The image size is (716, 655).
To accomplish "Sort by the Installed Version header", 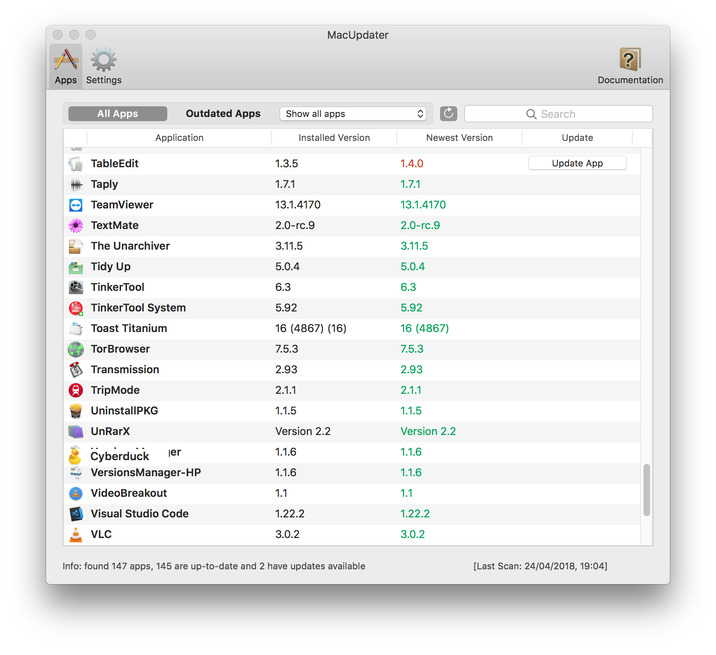I will click(x=333, y=138).
